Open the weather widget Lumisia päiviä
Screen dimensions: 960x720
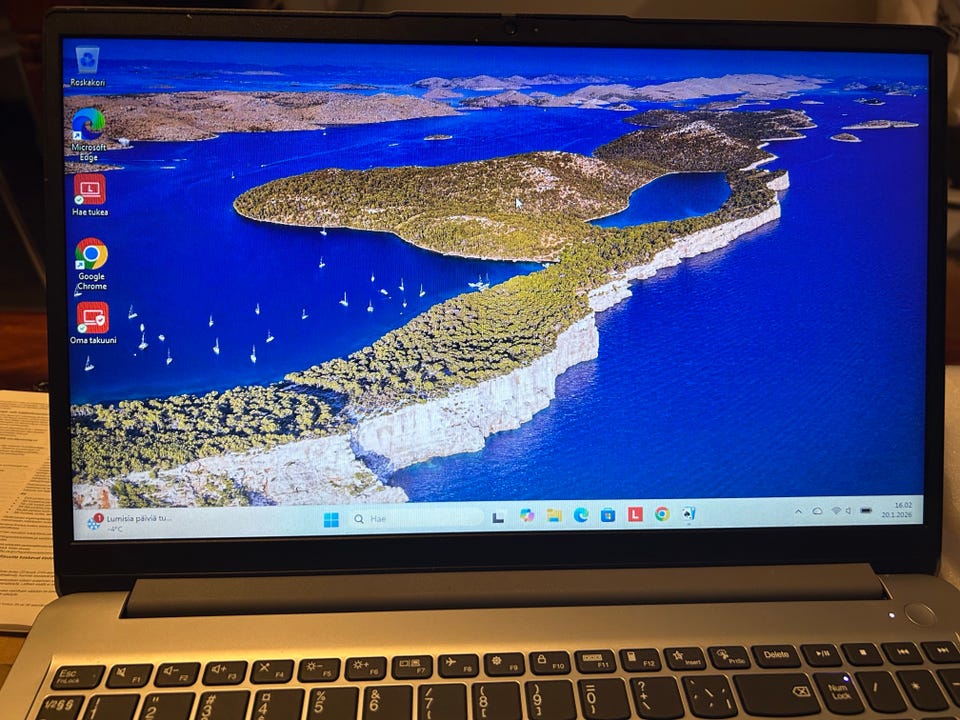pyautogui.click(x=131, y=522)
